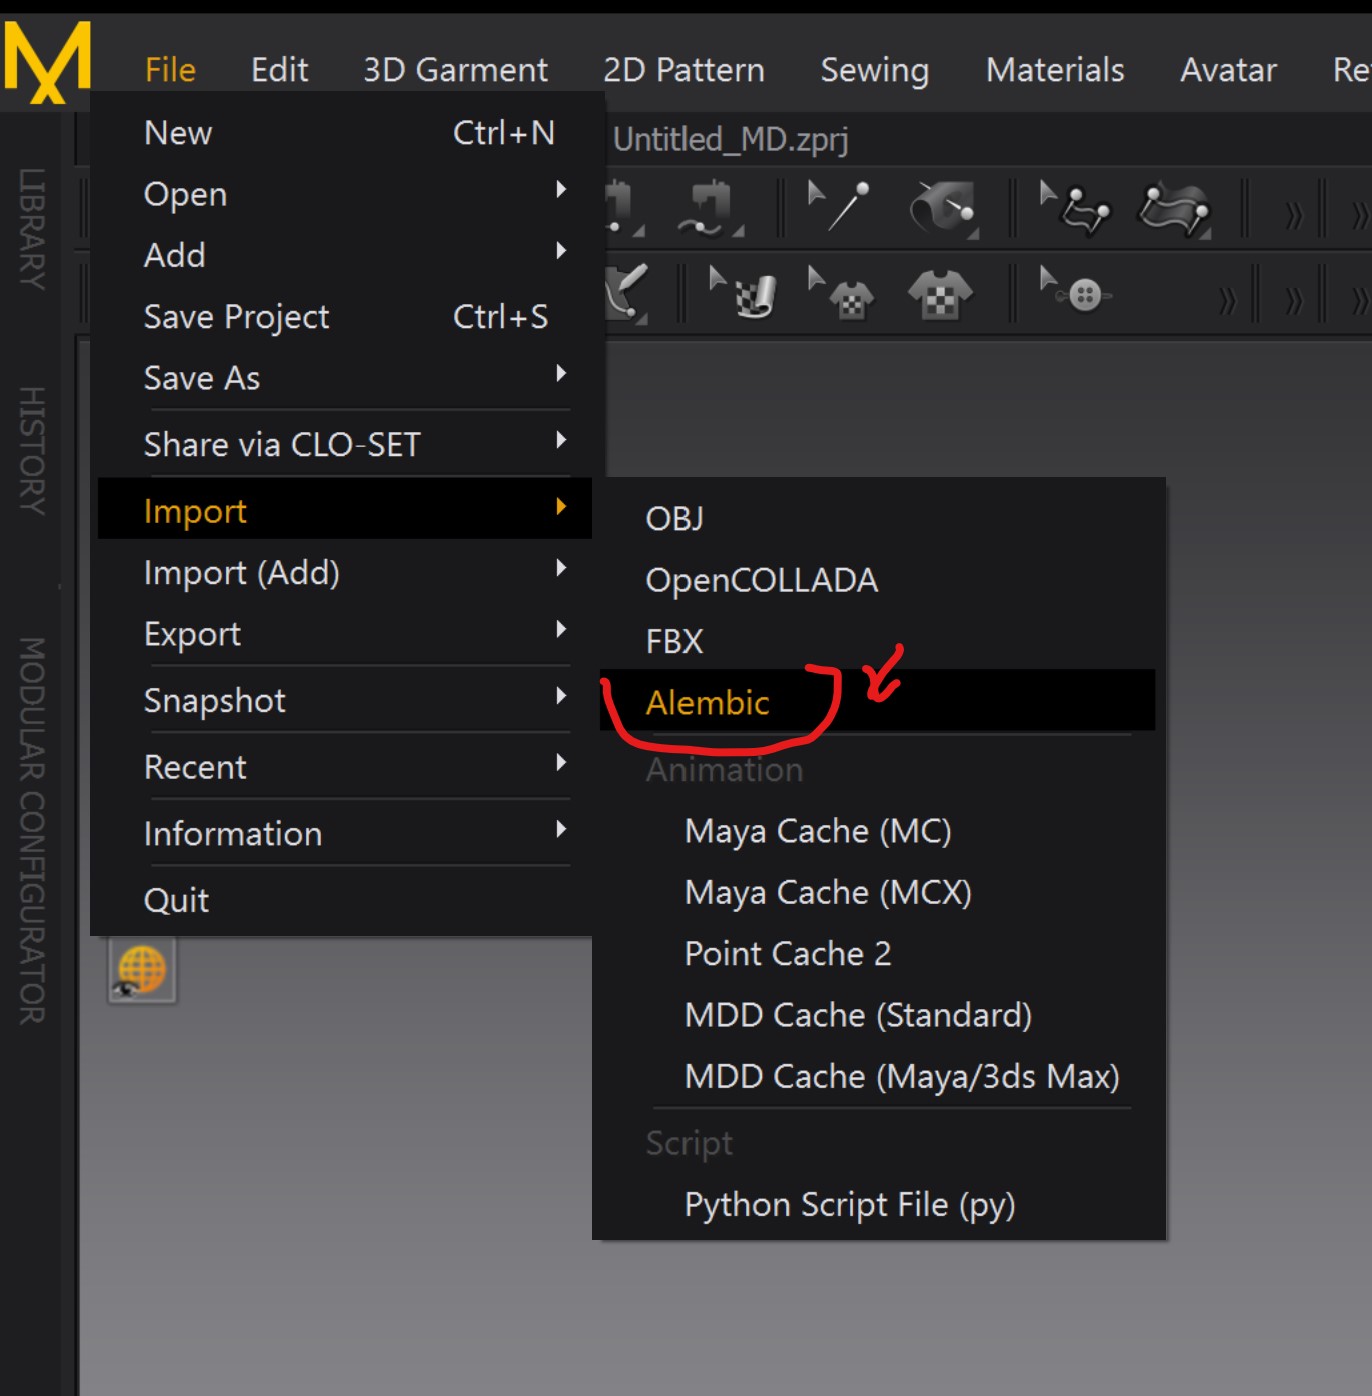Open the Edit menu
Screen dimensions: 1372x1396
click(279, 70)
